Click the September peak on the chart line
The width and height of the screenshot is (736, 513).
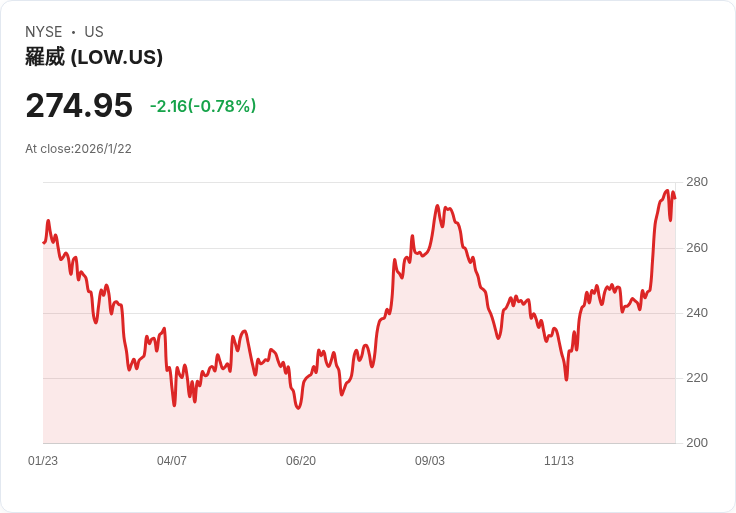click(437, 206)
